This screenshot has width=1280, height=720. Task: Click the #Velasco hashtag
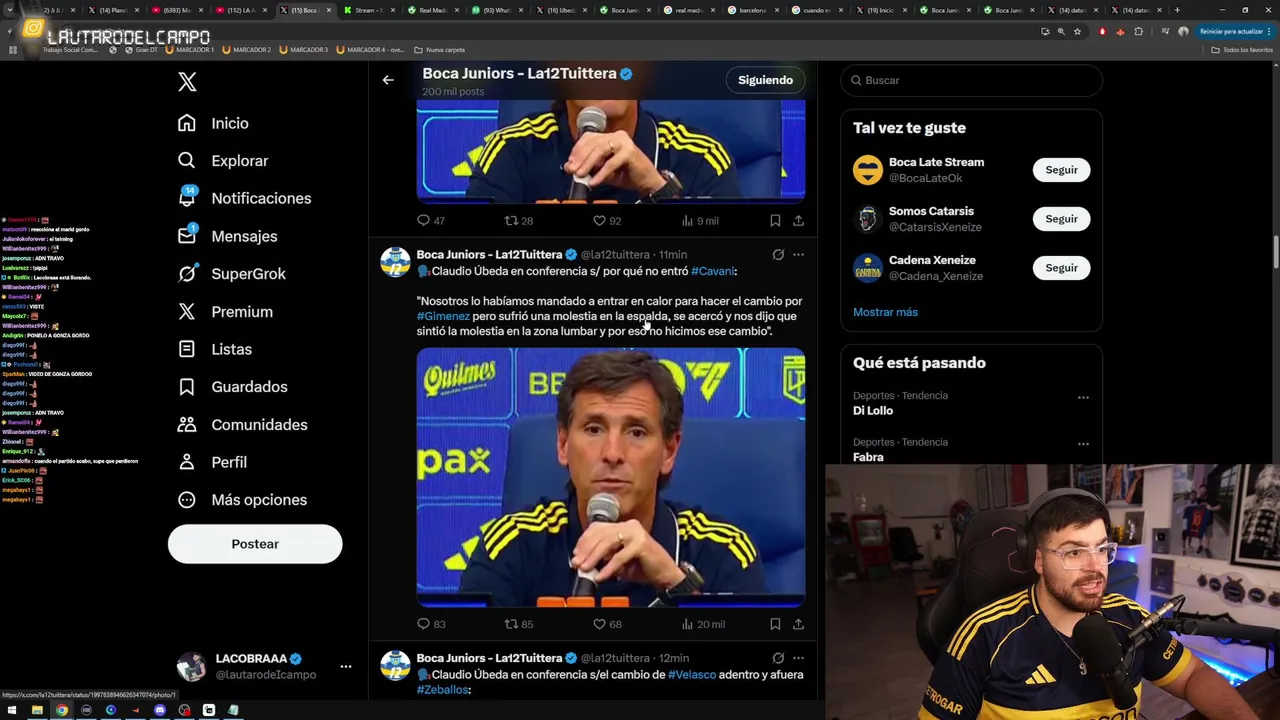coord(692,675)
